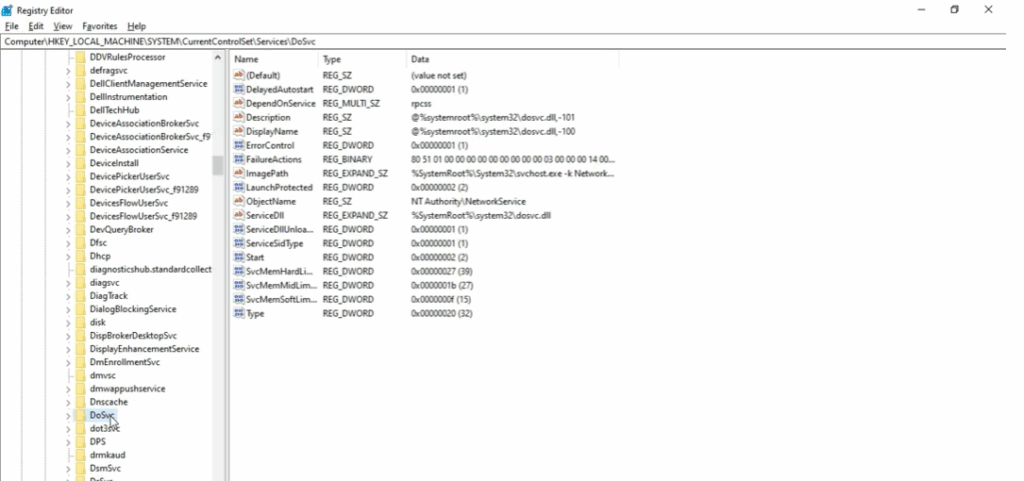Click the SvcMemHardLi... DWORD icon
Viewport: 1024px width, 481px height.
[238, 271]
